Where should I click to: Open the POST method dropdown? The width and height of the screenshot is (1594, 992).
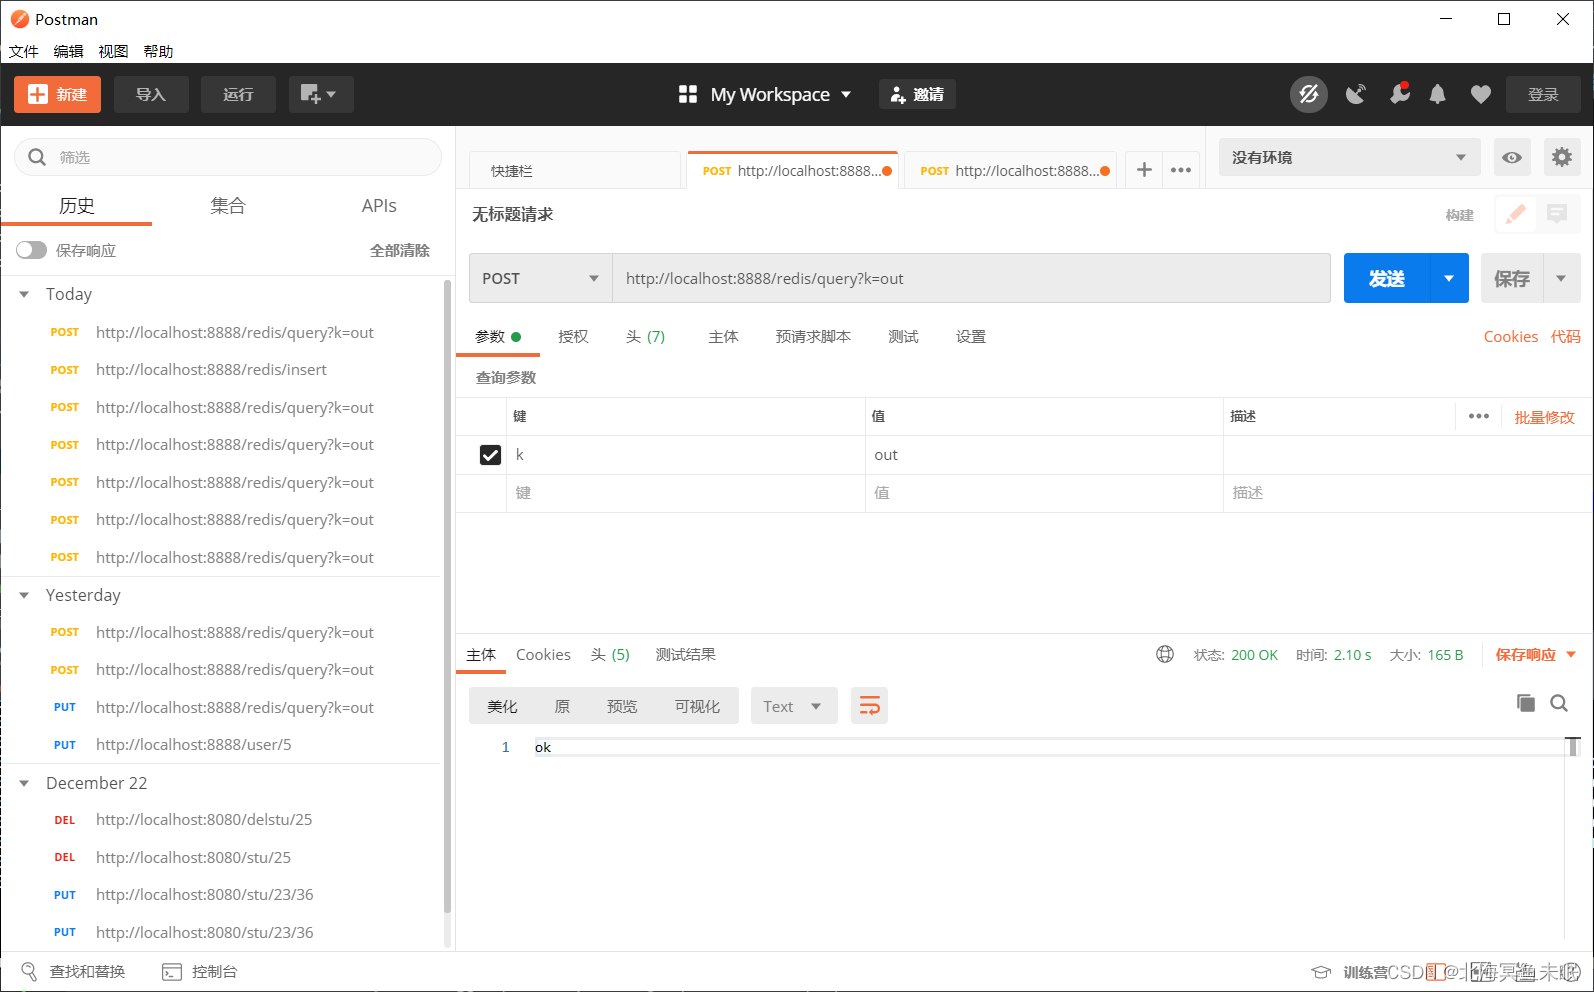[x=540, y=278]
